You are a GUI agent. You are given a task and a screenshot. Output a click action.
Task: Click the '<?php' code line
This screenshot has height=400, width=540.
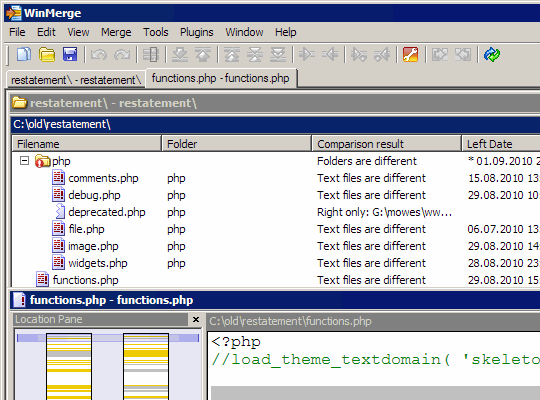point(236,342)
